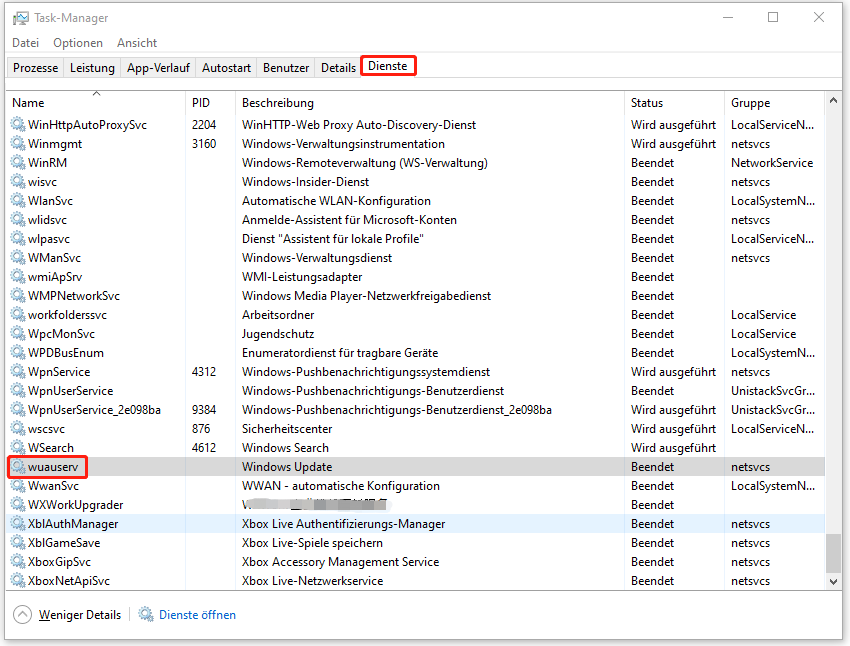Click the gear icon beside XboxGipSvc

pos(18,561)
